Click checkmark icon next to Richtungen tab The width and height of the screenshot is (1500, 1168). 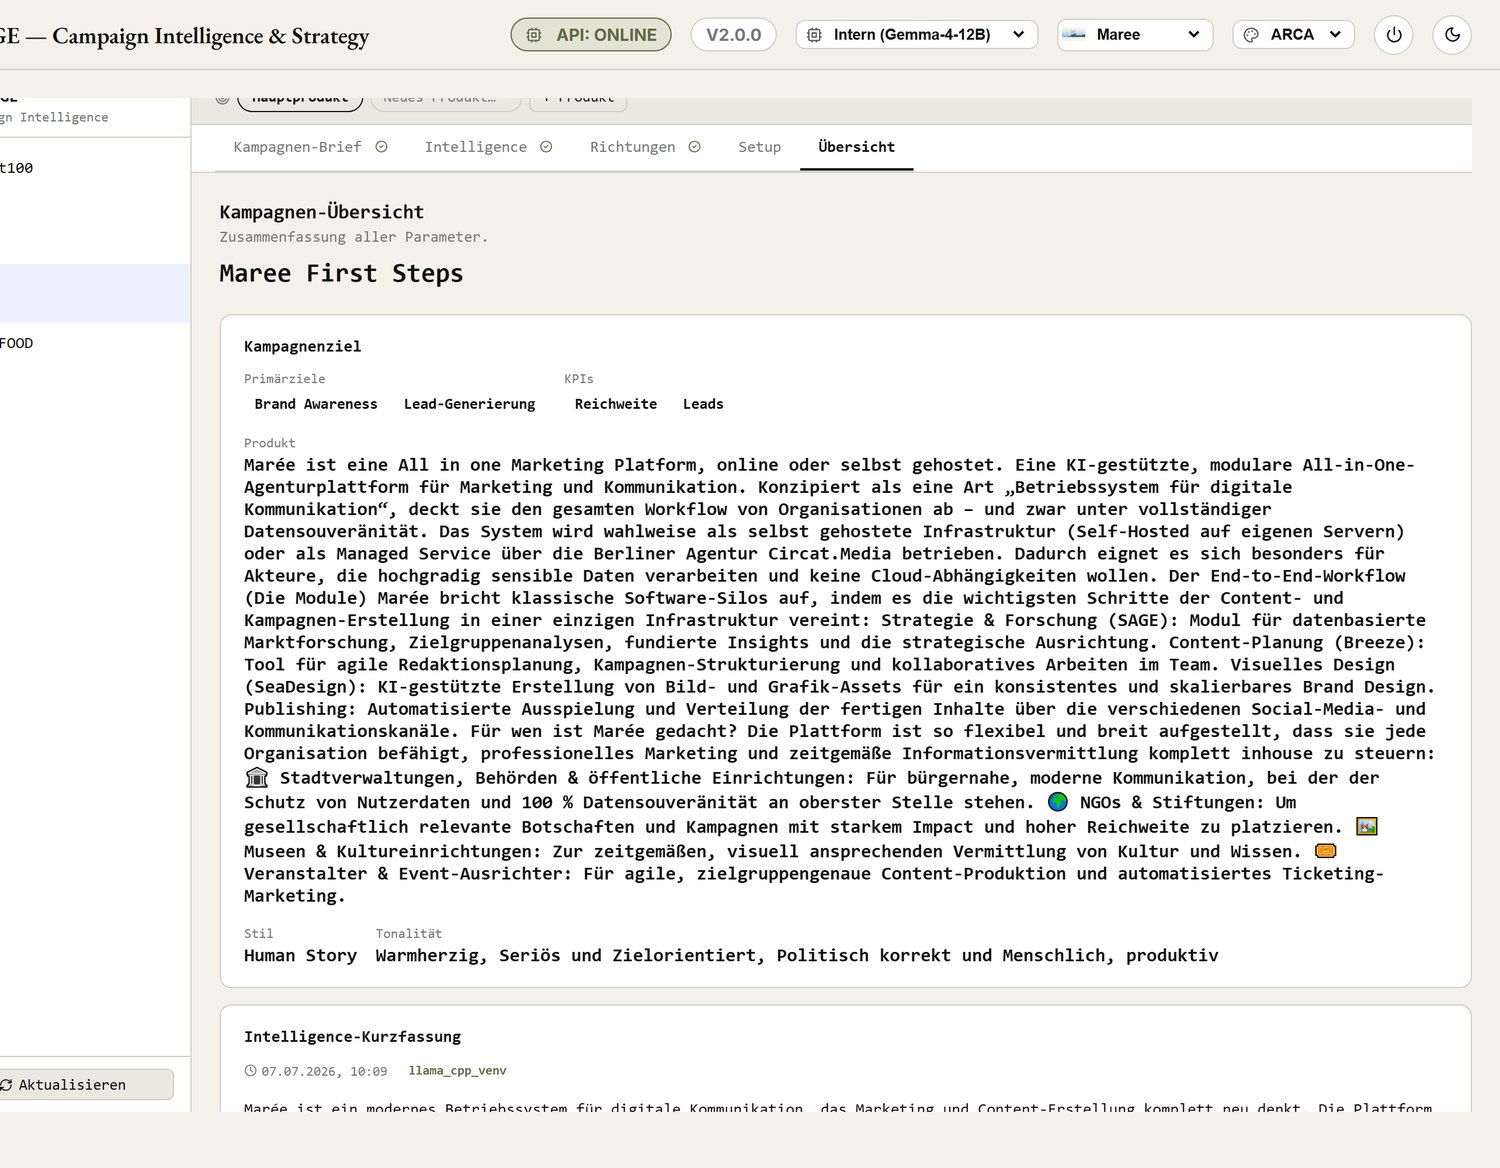(x=694, y=147)
